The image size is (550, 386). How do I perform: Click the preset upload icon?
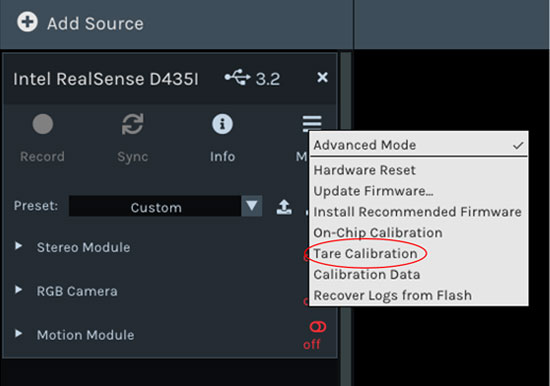284,207
